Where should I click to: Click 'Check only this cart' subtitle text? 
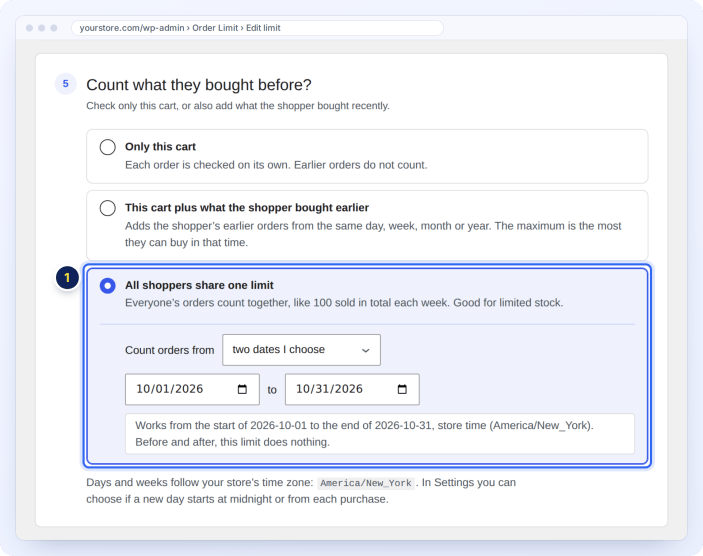pyautogui.click(x=238, y=106)
